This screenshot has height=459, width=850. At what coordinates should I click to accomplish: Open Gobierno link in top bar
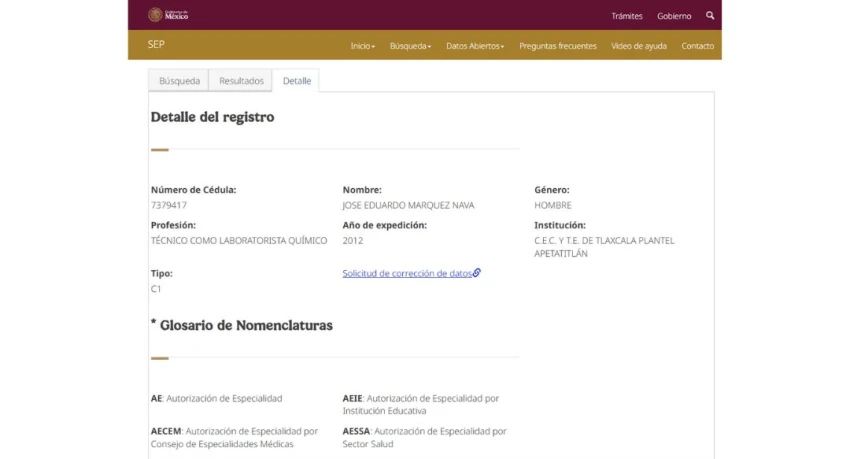pos(674,16)
